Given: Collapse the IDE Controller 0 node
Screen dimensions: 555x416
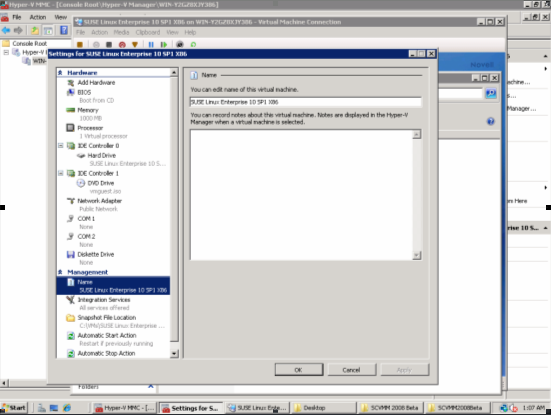Looking at the screenshot, I should click(x=61, y=146).
